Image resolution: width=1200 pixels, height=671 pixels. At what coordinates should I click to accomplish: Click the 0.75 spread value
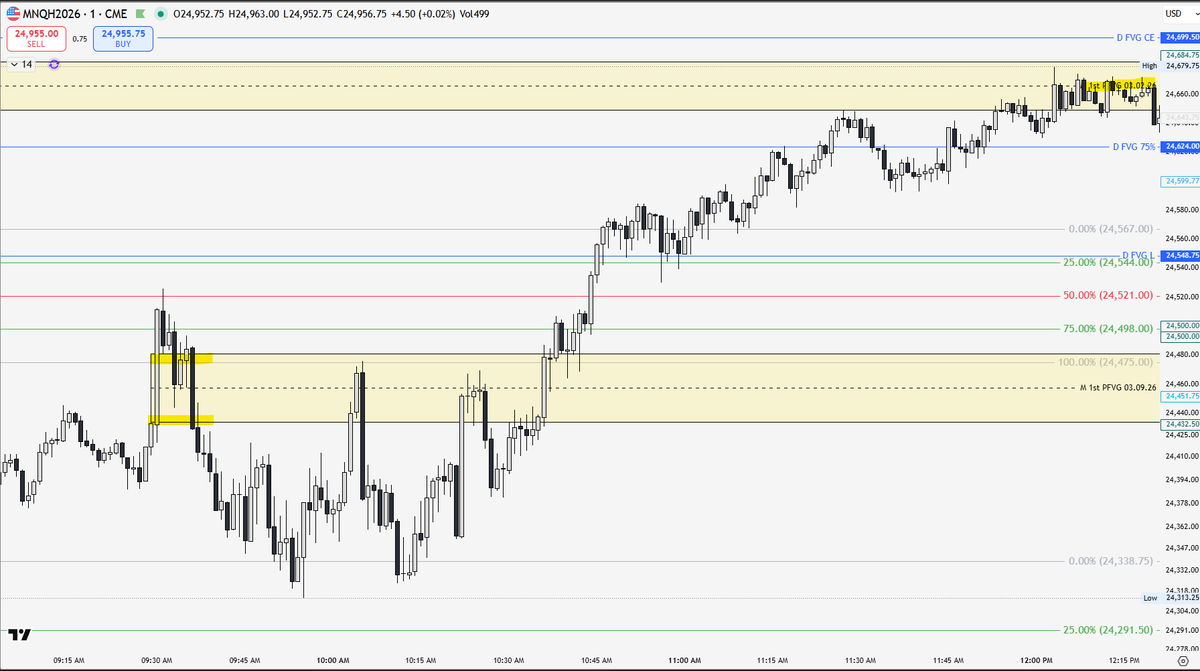click(x=79, y=39)
